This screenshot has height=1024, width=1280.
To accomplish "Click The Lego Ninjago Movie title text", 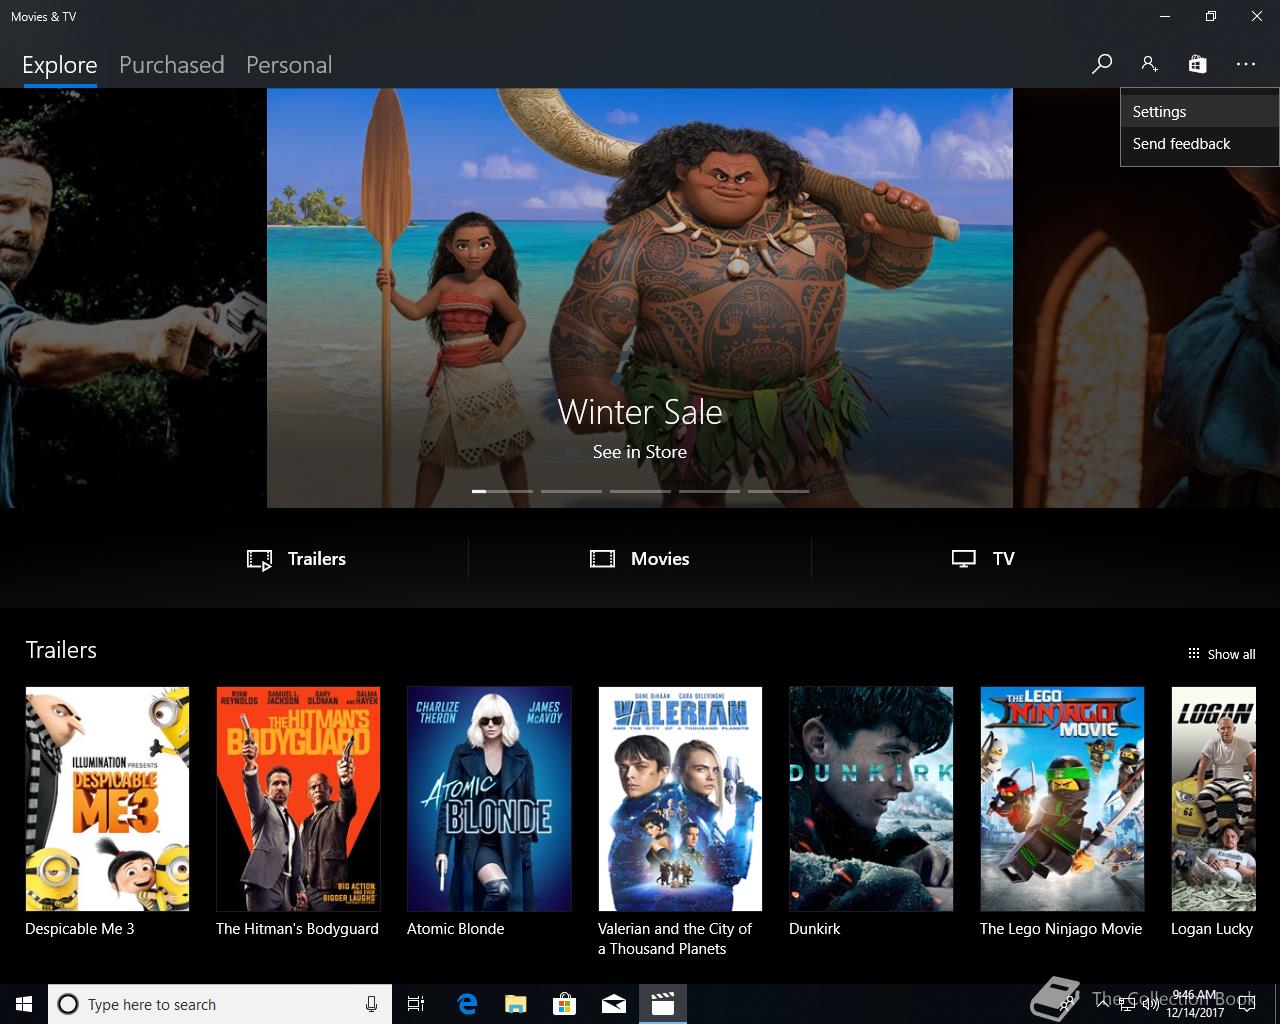I will [x=1060, y=929].
